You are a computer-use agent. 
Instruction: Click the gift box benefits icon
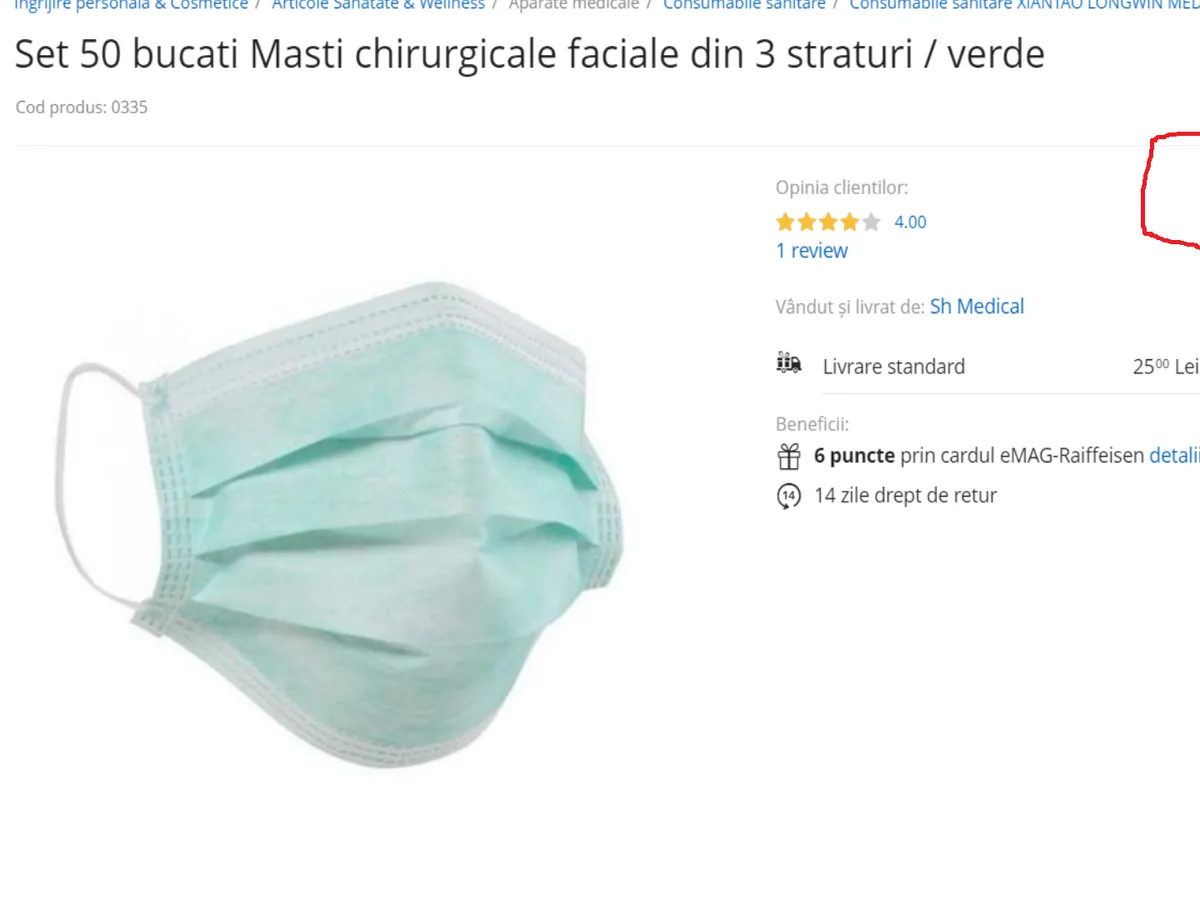(x=789, y=457)
